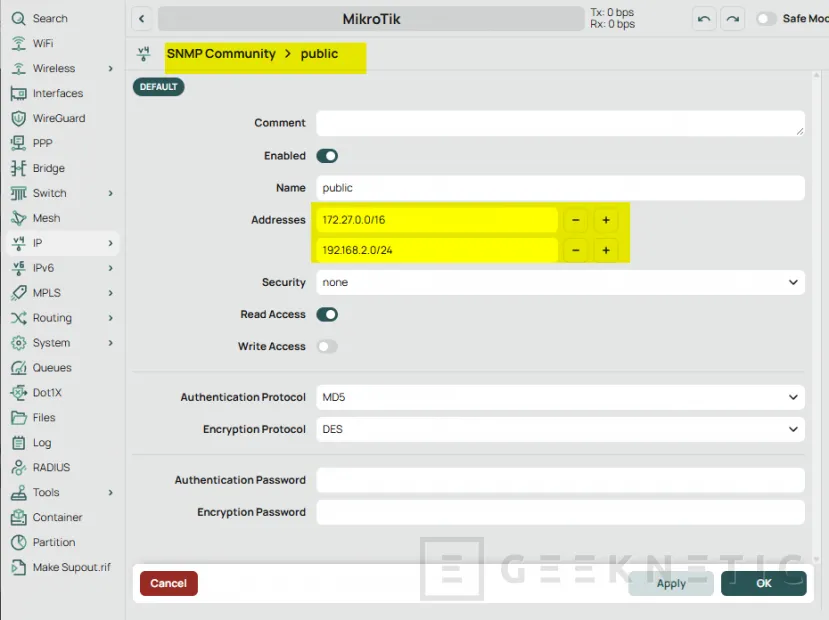
Task: Disable the Enabled toggle
Action: [x=328, y=156]
